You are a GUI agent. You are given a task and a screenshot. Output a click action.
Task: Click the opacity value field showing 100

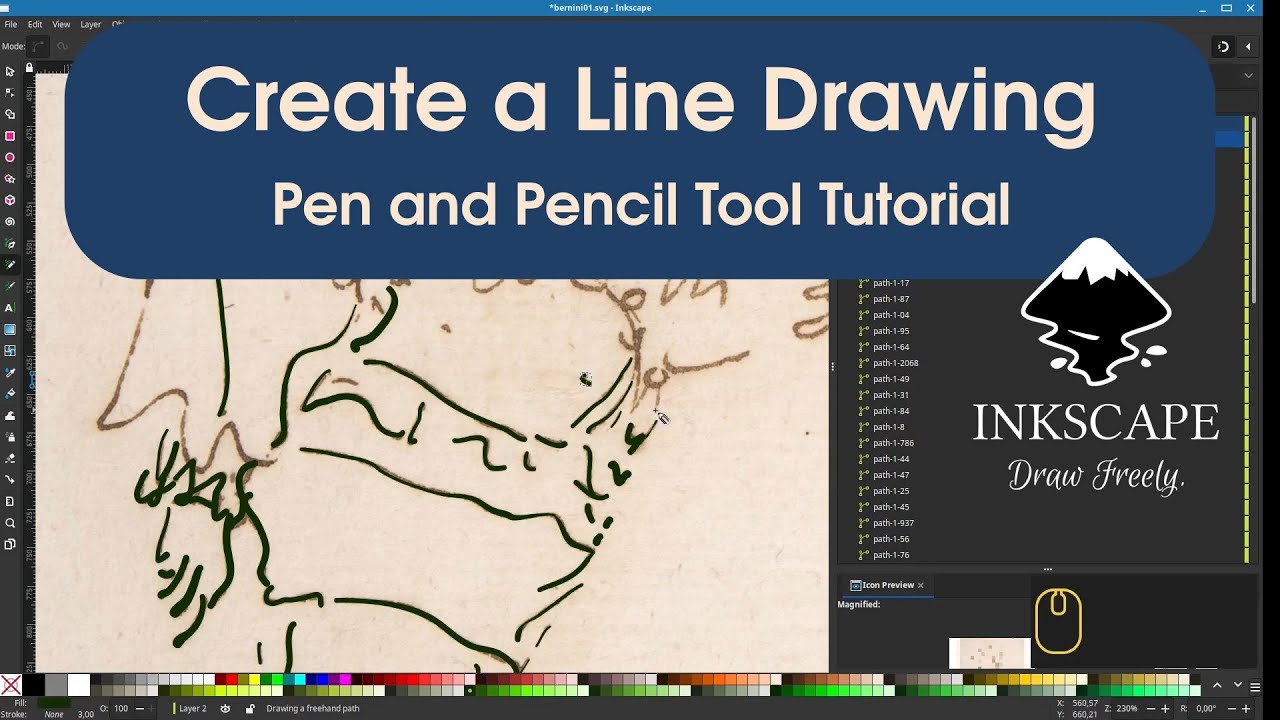[x=121, y=708]
